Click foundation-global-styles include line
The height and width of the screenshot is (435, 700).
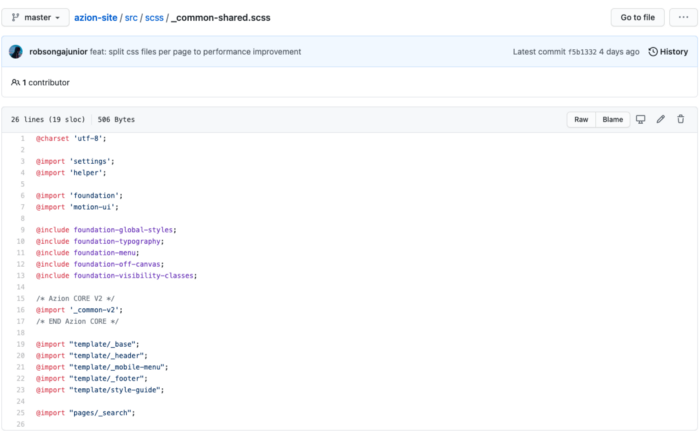point(106,230)
